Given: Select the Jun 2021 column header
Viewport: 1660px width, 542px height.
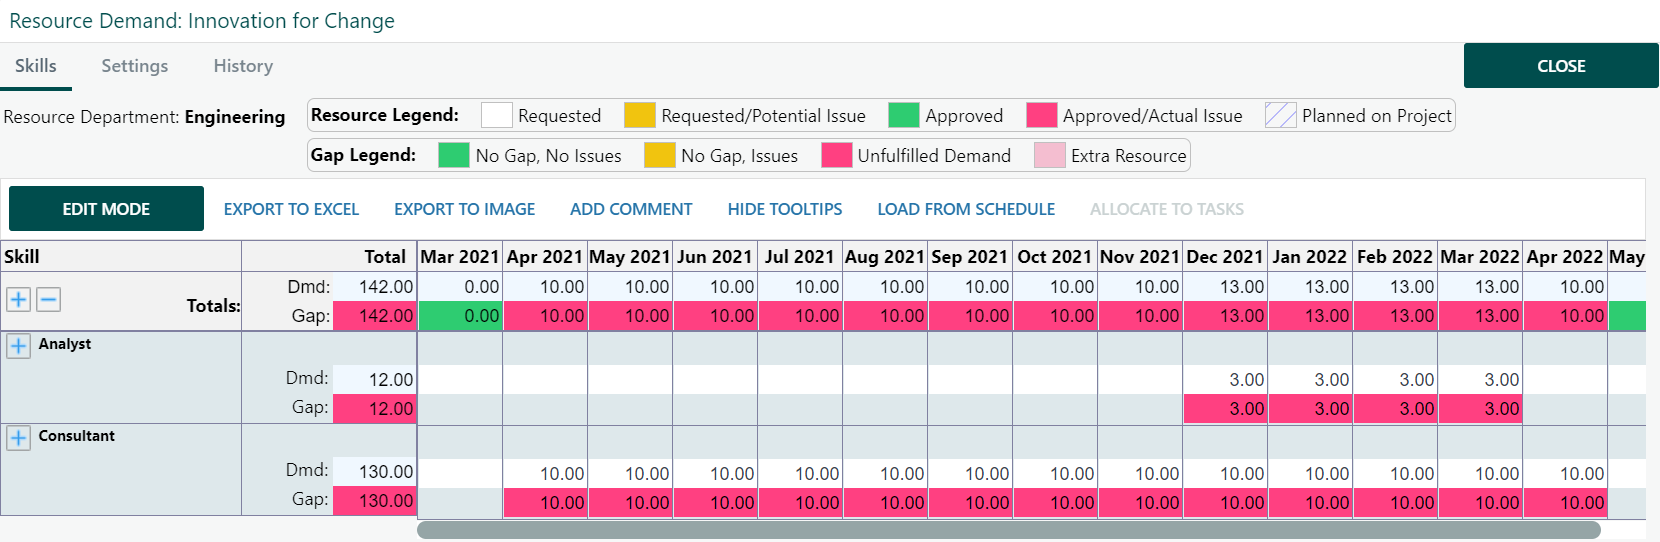Looking at the screenshot, I should pos(715,256).
